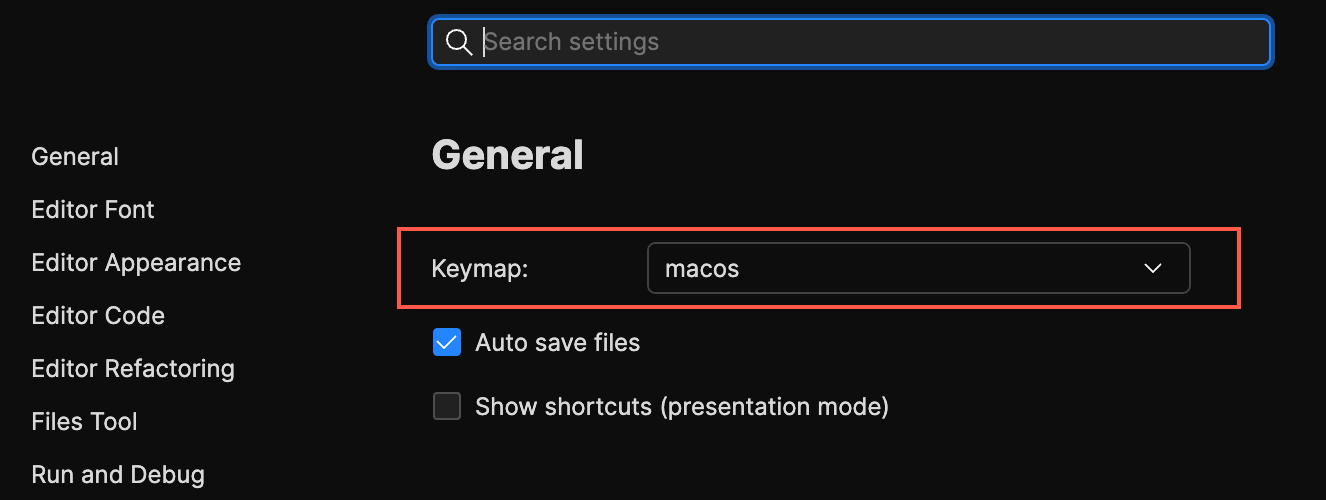Screen dimensions: 1326x500
Task: Select General in the settings sidebar
Action: click(75, 157)
